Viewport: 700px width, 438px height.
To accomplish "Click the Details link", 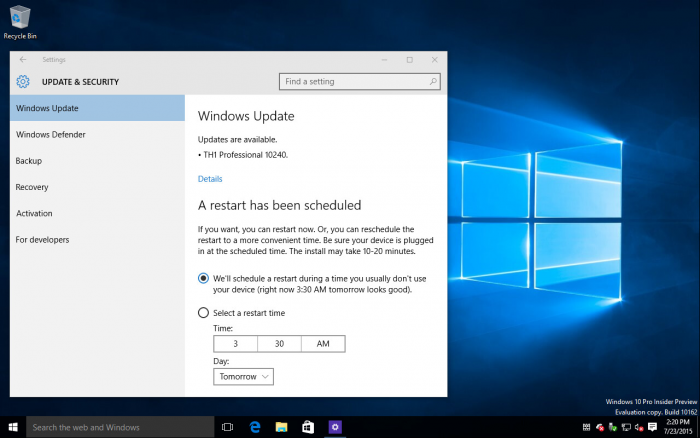I will (x=210, y=179).
